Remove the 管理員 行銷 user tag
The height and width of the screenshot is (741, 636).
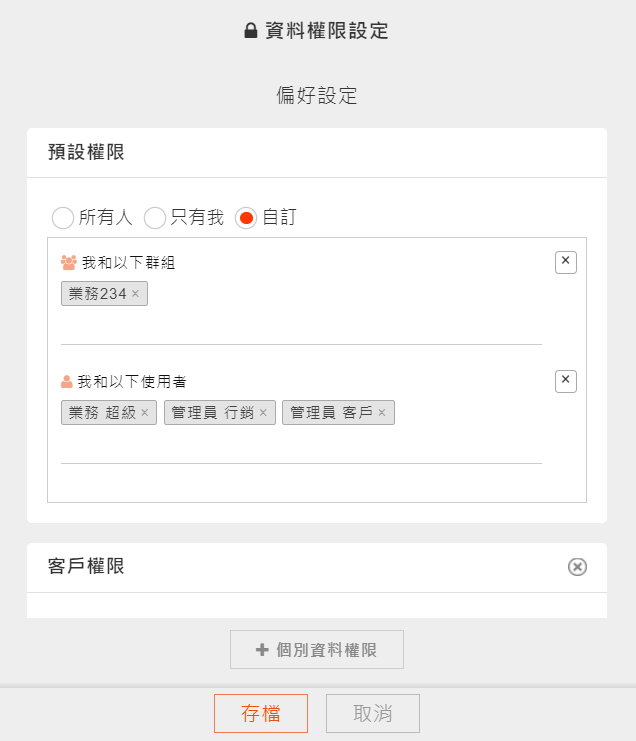263,413
